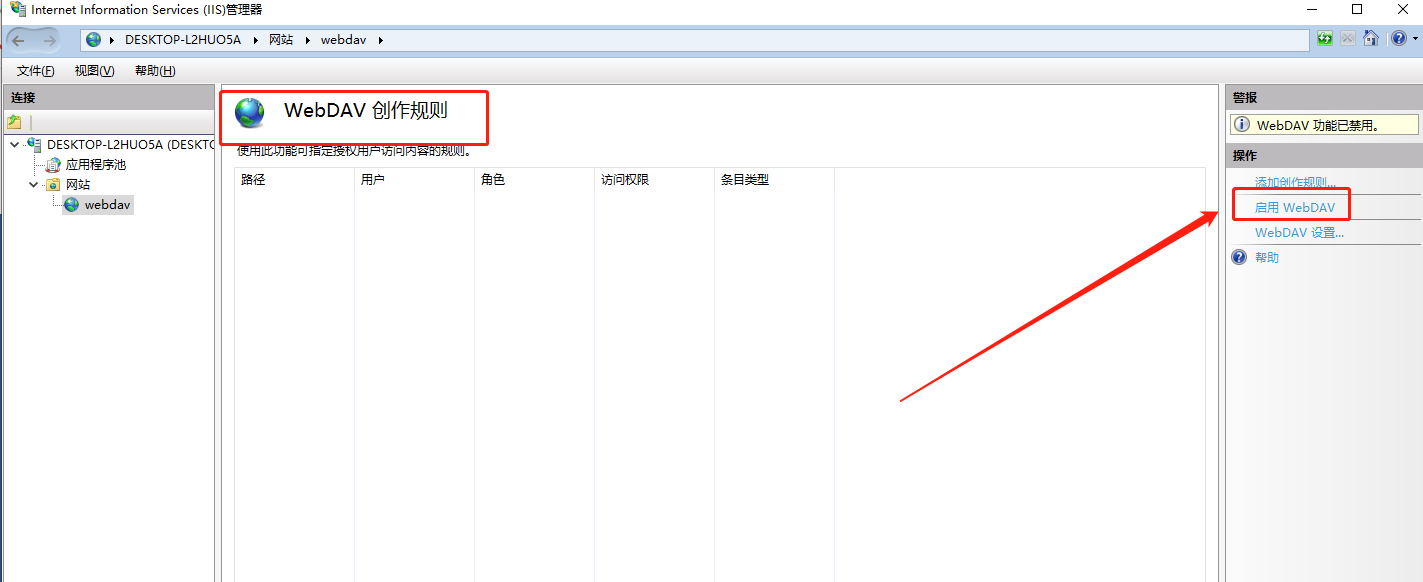Click the 帮助 link in 操作 pane
1423x582 pixels.
(1267, 257)
